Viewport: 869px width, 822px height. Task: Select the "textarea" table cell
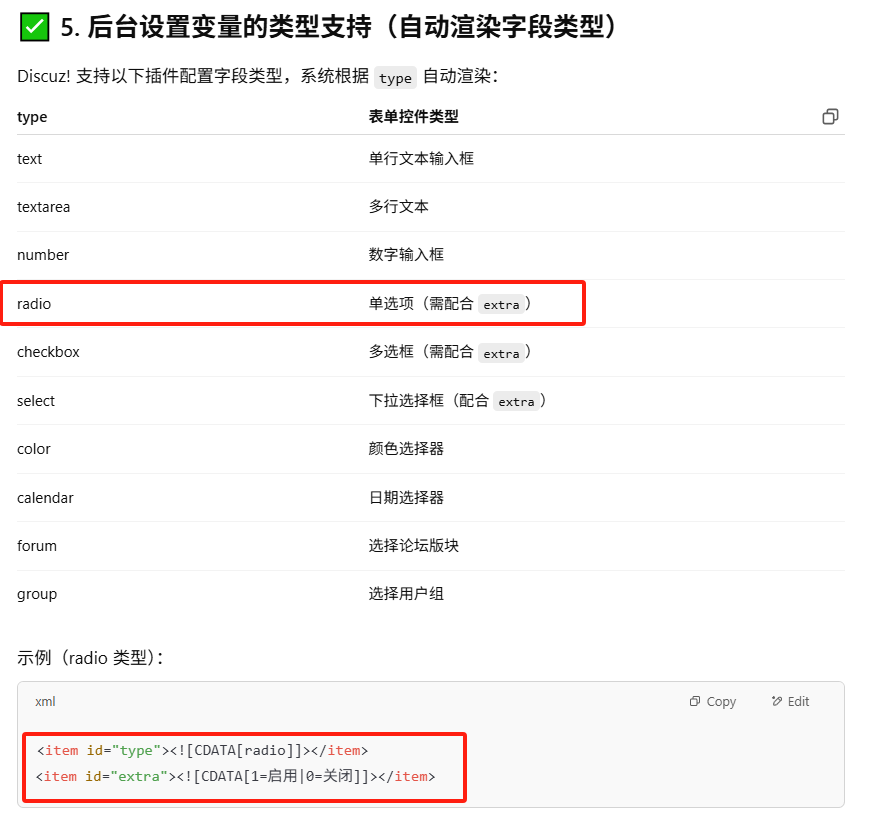pyautogui.click(x=43, y=207)
